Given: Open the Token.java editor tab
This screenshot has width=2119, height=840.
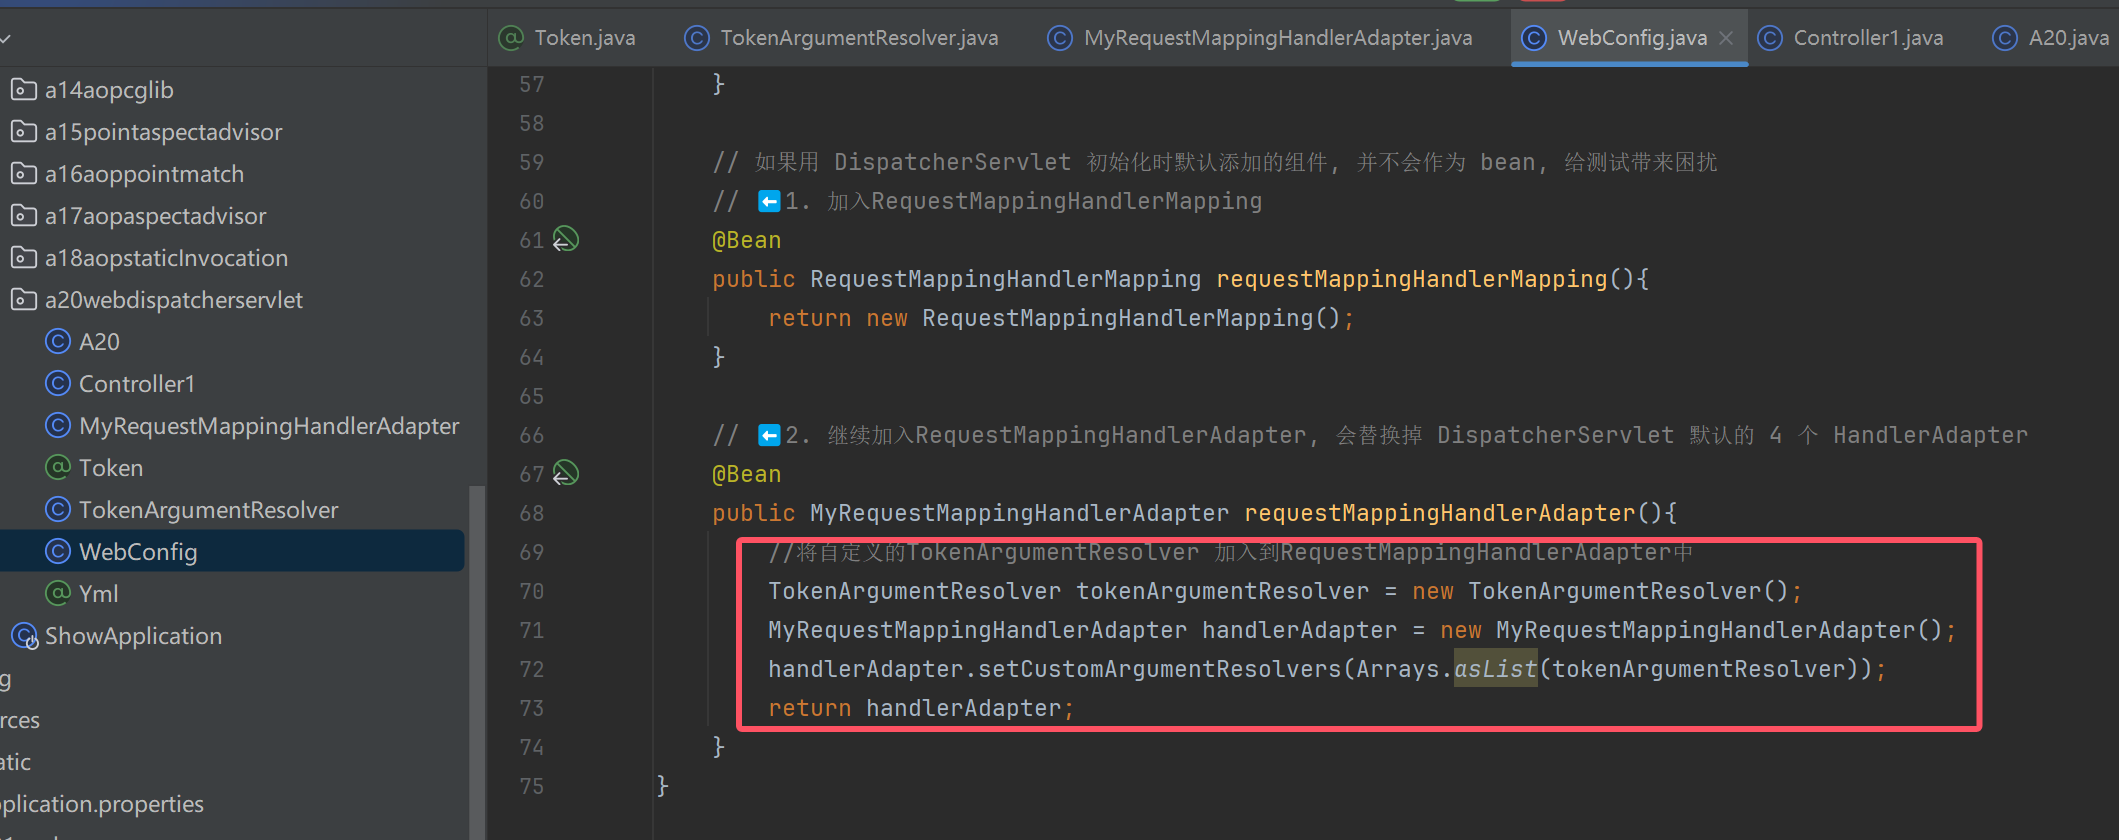Looking at the screenshot, I should pyautogui.click(x=567, y=38).
